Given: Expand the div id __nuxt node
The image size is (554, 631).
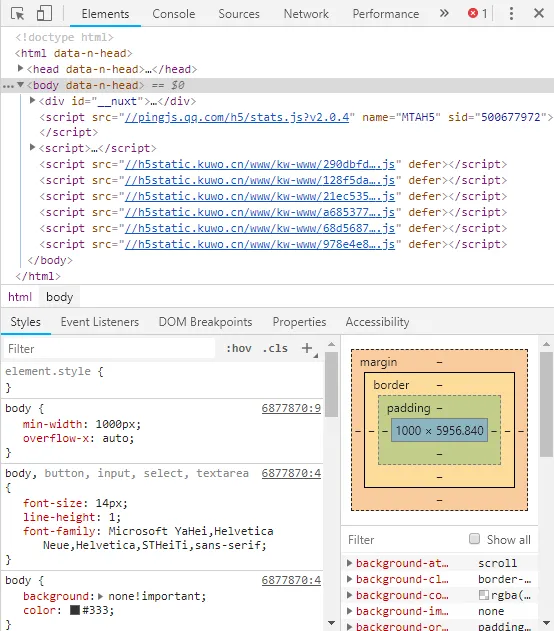Looking at the screenshot, I should [33, 101].
